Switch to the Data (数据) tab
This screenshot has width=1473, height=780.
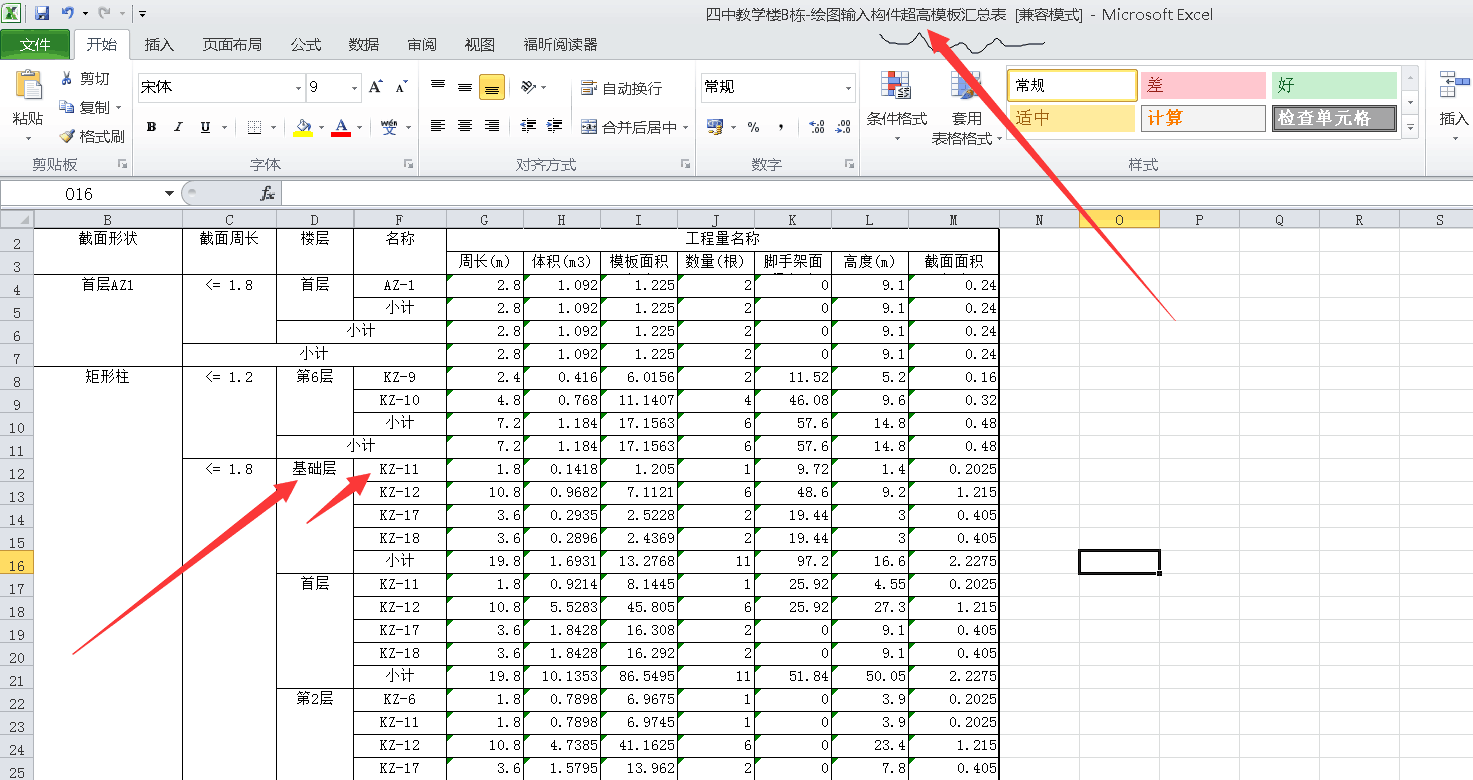coord(364,45)
